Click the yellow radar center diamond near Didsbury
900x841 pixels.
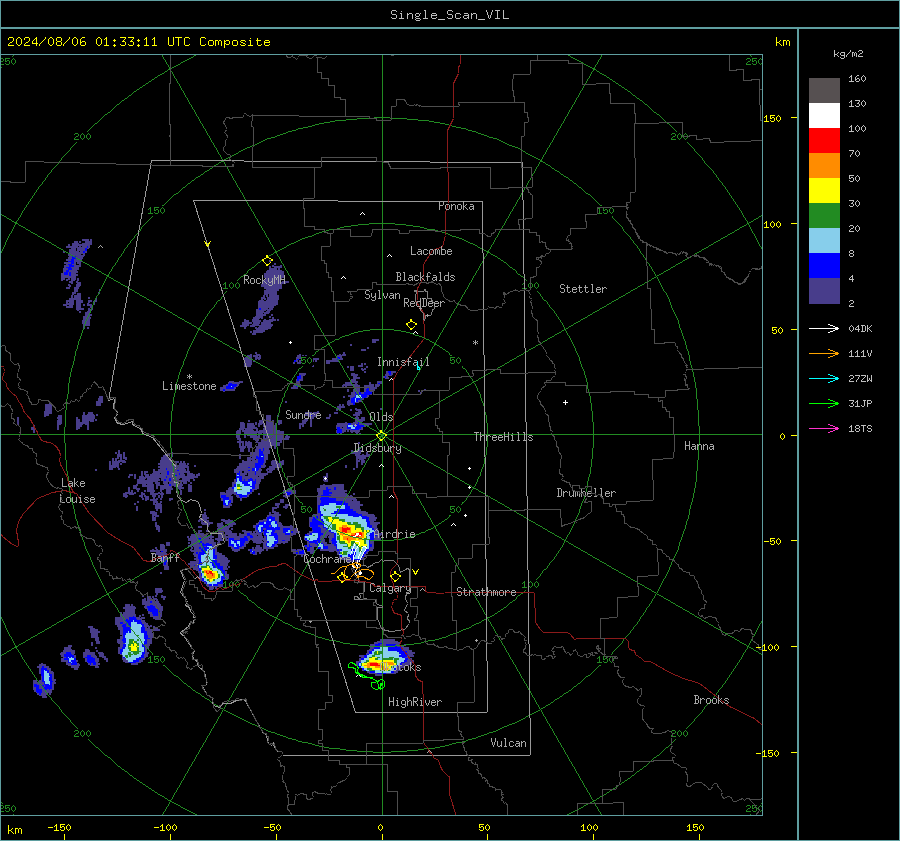[381, 436]
